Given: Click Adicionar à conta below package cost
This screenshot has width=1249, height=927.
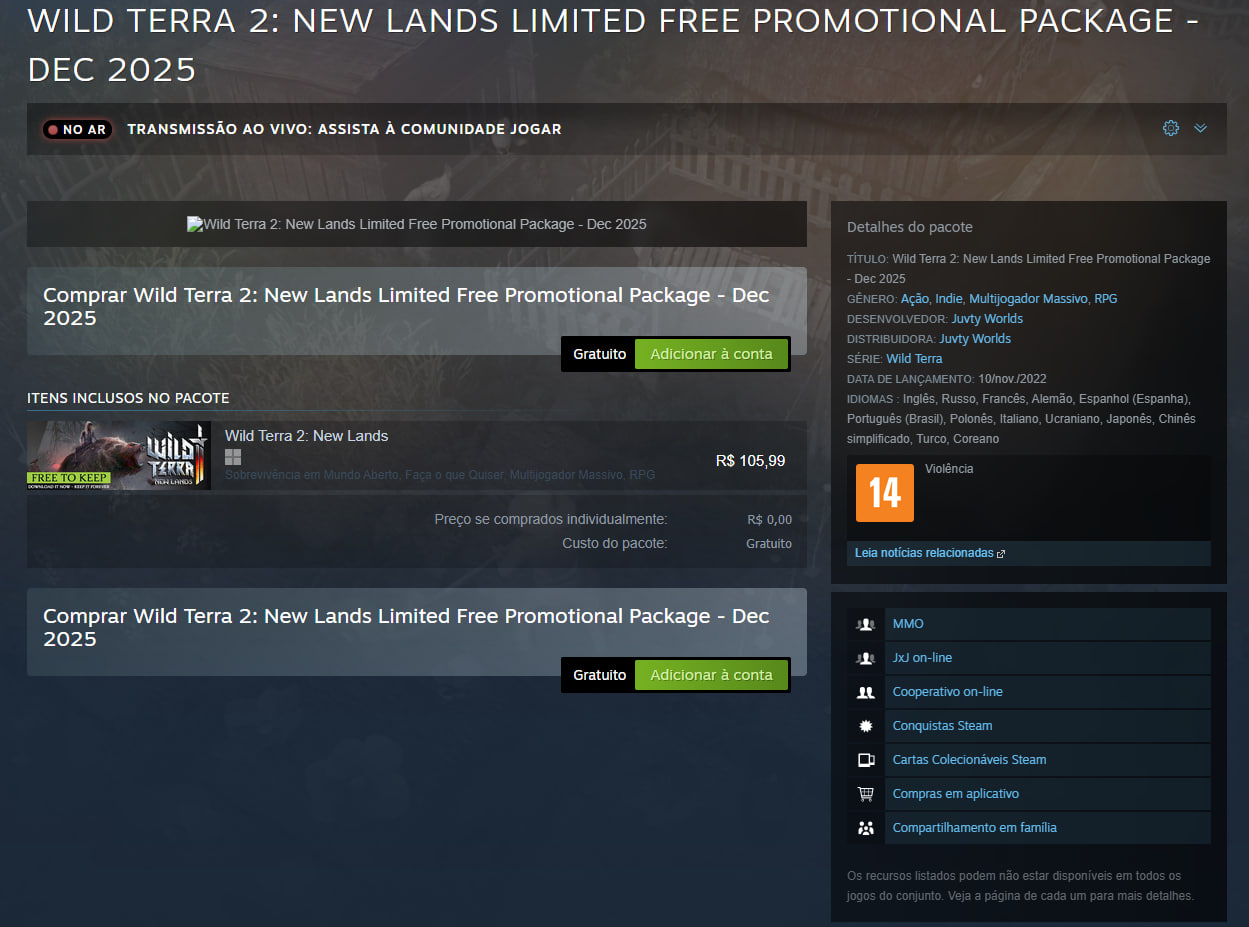Looking at the screenshot, I should coord(711,675).
